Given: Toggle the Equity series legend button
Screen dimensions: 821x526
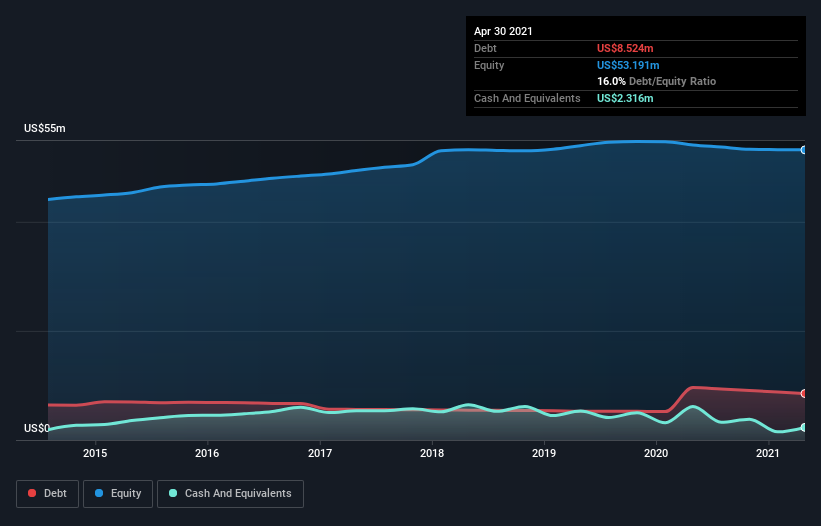Looking at the screenshot, I should coord(118,494).
